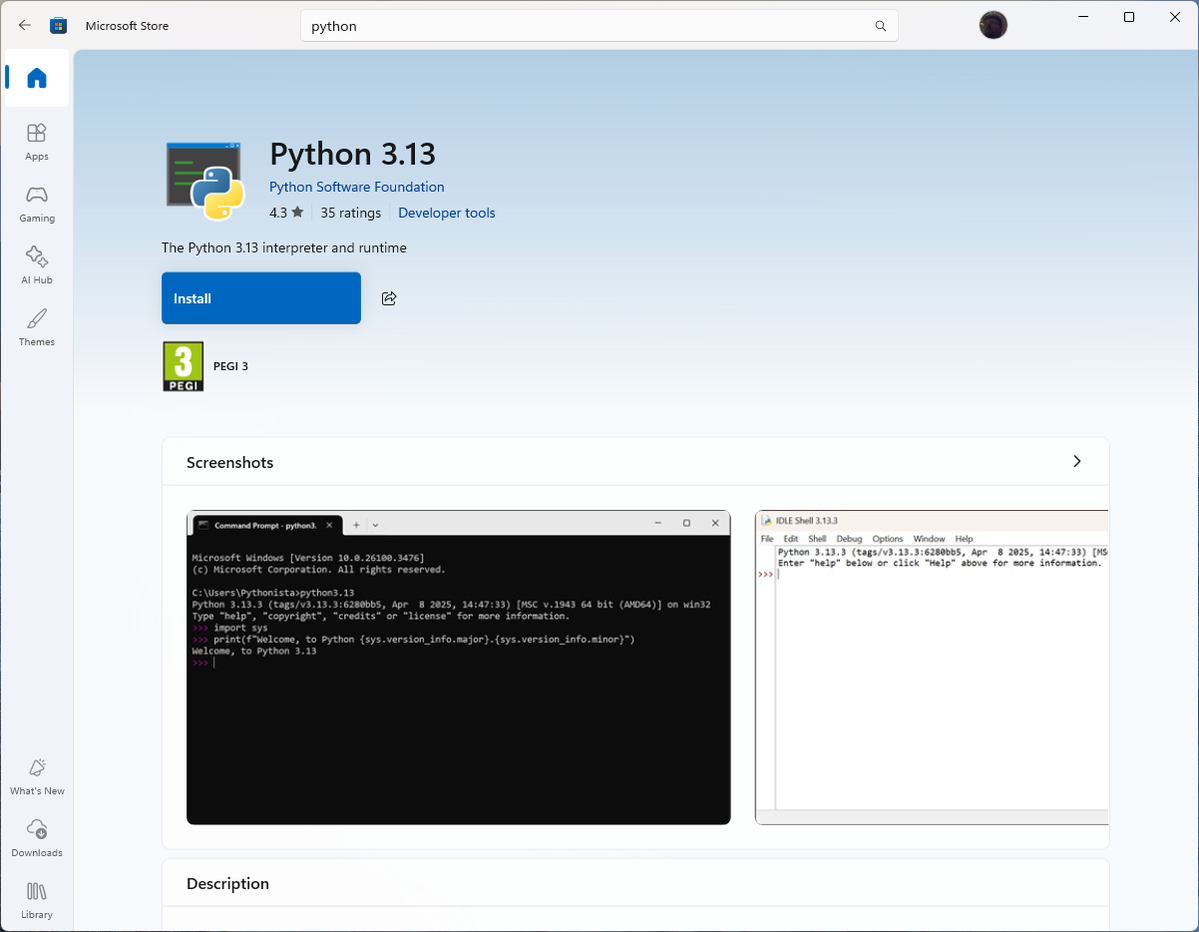Expand the Screenshots section chevron
The width and height of the screenshot is (1199, 932).
1077,461
